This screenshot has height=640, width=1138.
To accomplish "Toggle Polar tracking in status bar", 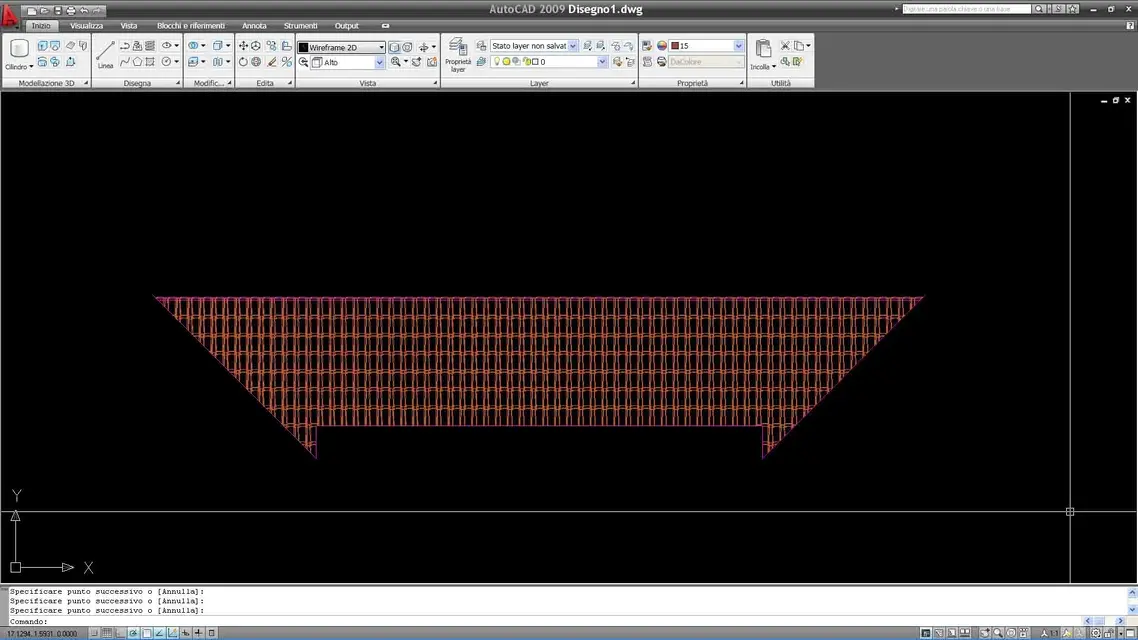I will coord(134,633).
